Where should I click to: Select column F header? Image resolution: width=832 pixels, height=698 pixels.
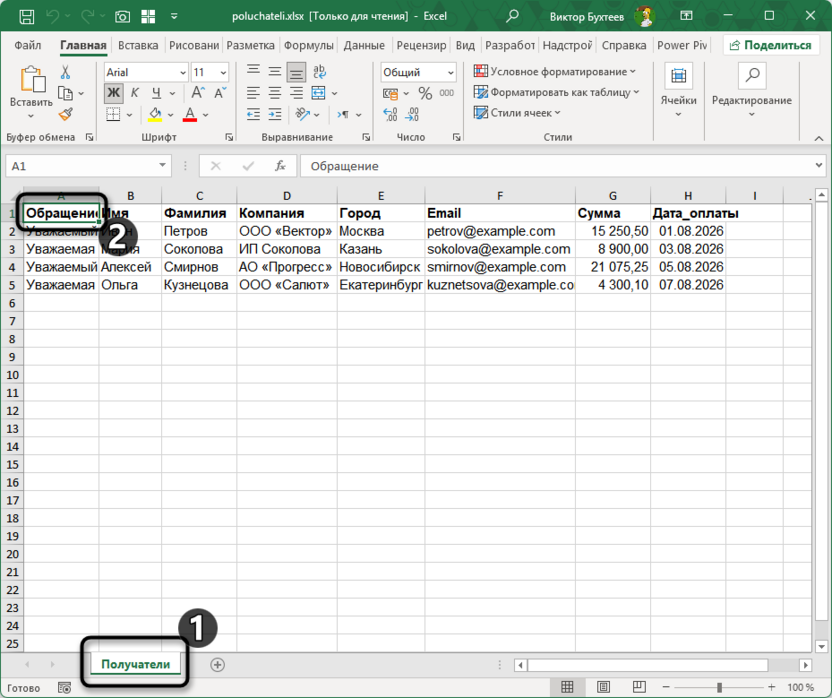click(500, 196)
